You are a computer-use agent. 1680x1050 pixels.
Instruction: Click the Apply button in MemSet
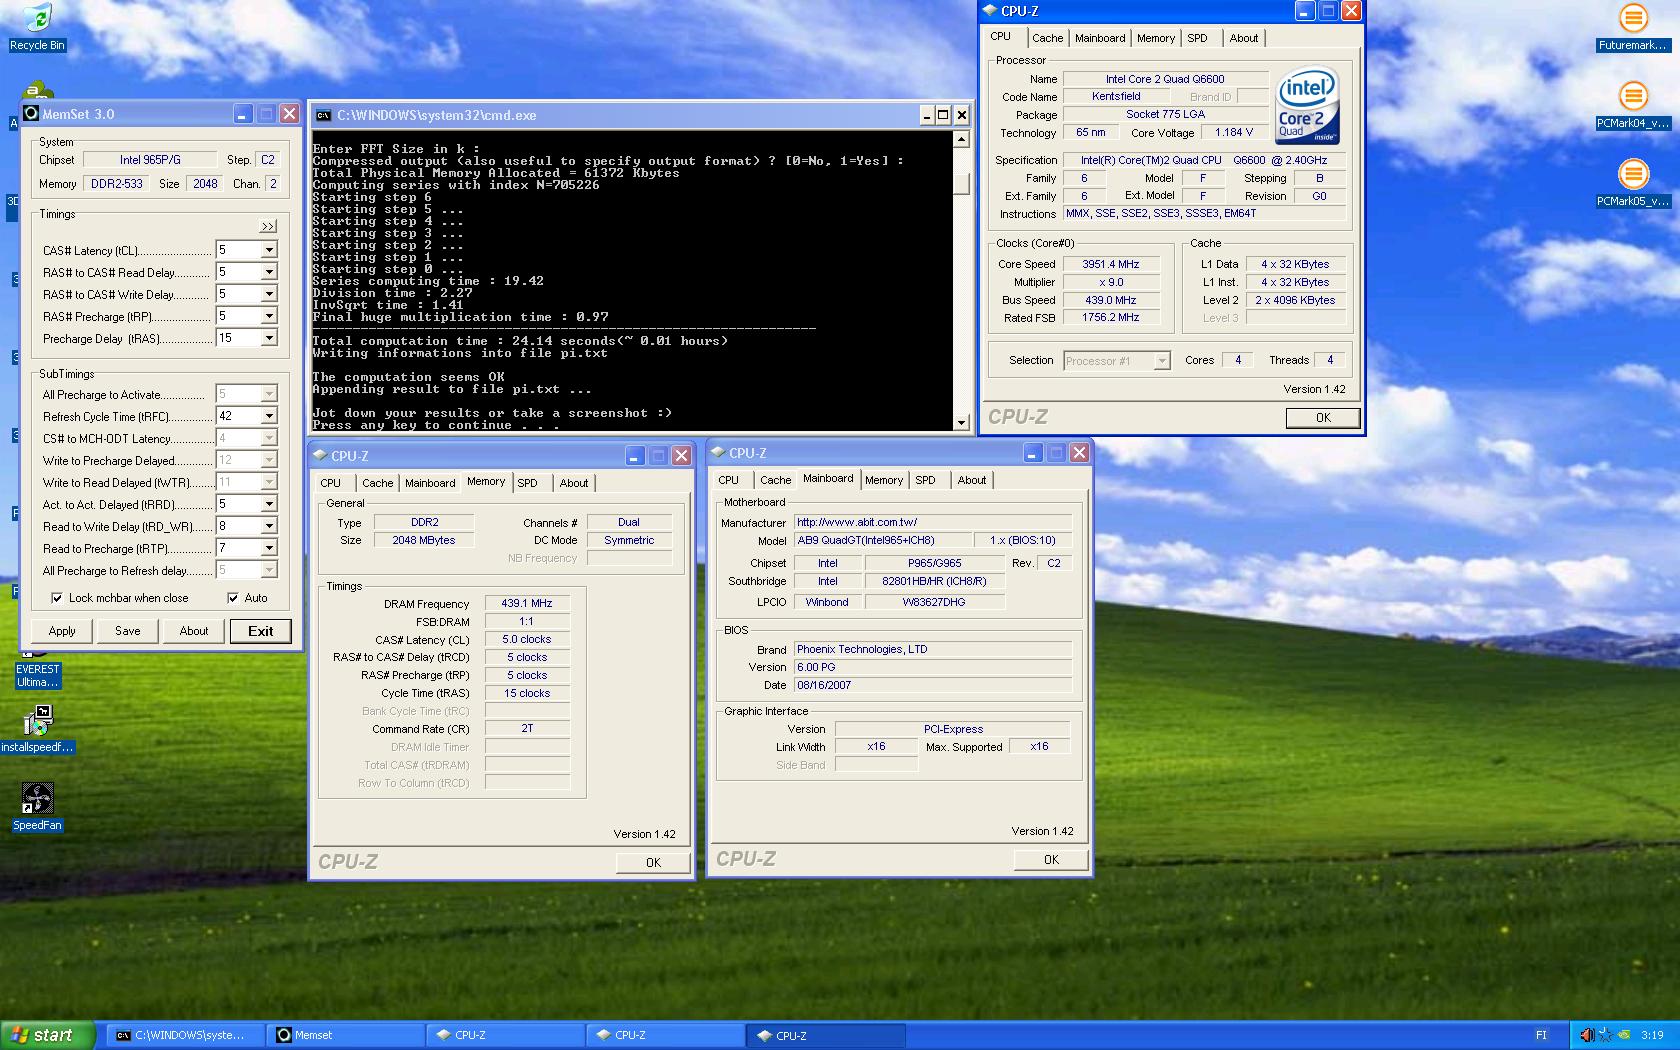tap(62, 631)
